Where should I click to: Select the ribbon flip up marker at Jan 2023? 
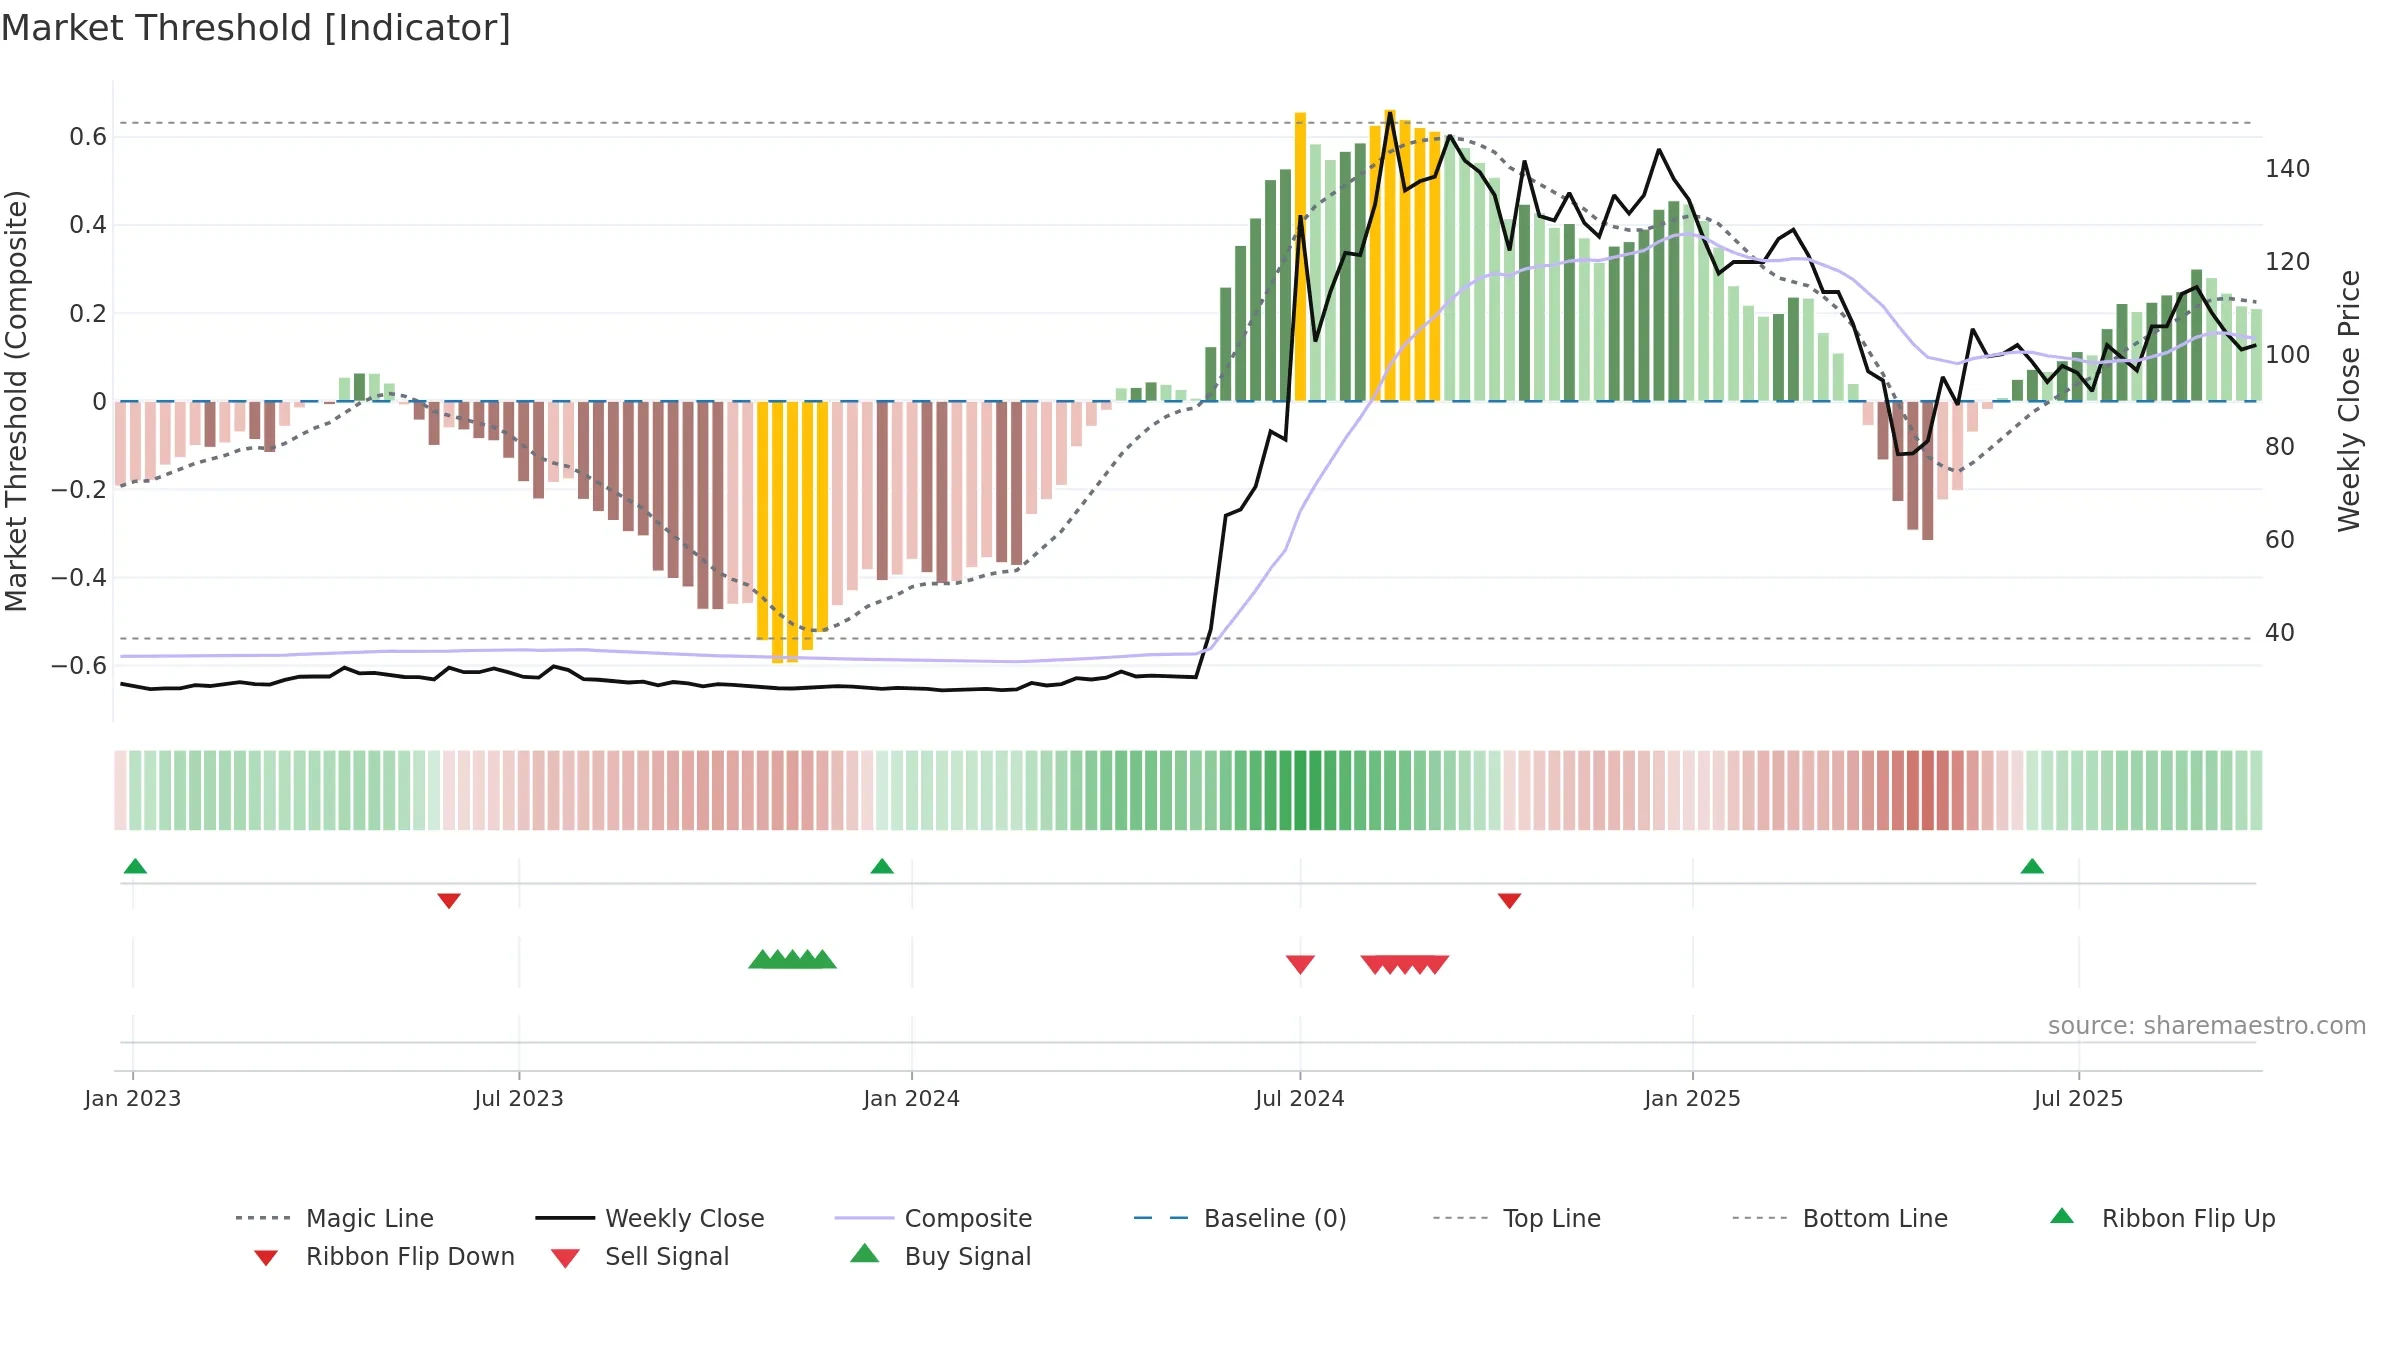pos(135,866)
